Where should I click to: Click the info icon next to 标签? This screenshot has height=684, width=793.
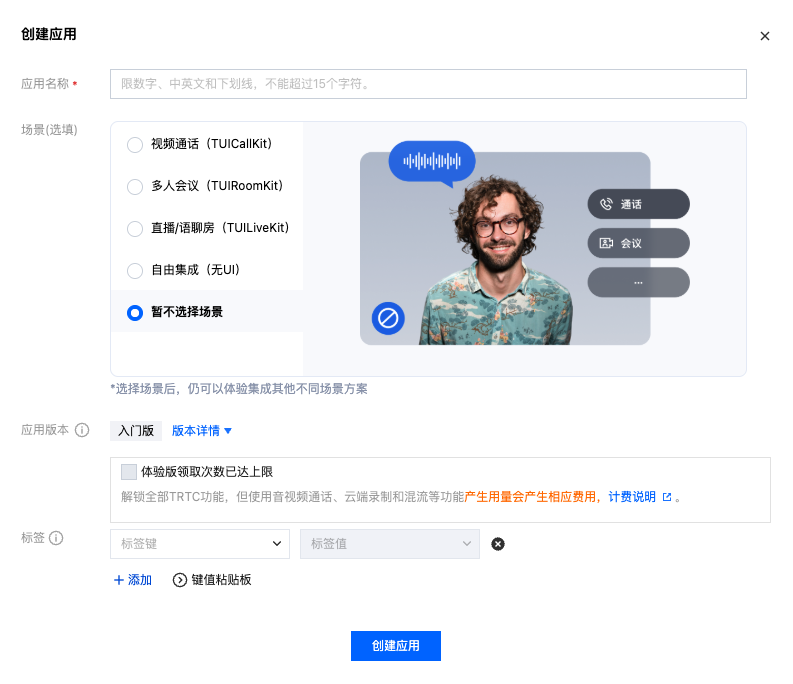[x=56, y=538]
